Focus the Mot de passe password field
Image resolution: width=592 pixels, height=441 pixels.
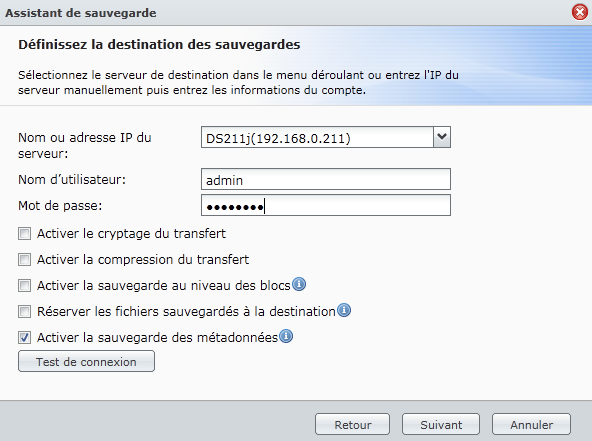326,205
